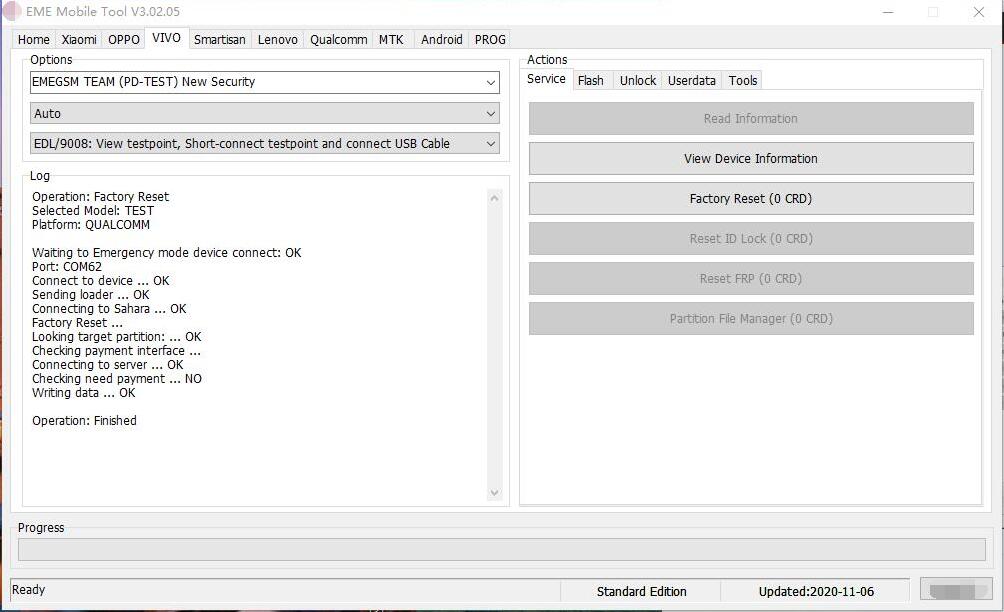Screen dimensions: 1004x612
Task: Click the 'Port: COM62' log line
Action: coord(67,267)
